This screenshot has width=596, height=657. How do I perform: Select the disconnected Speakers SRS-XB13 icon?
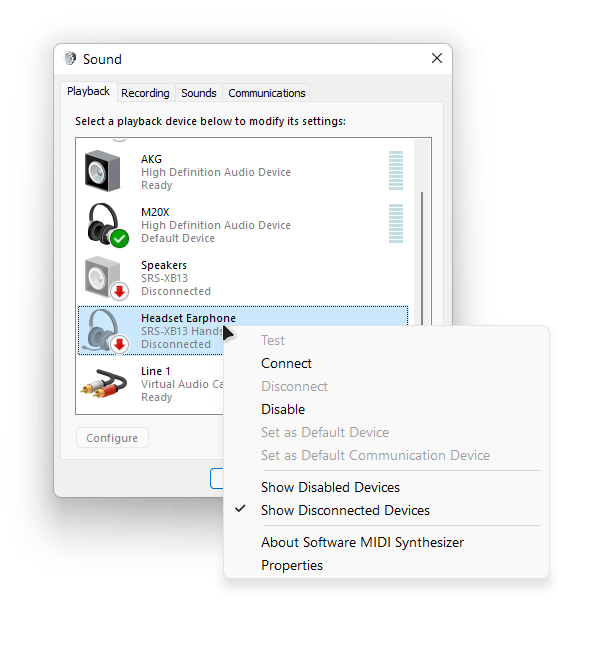106,278
